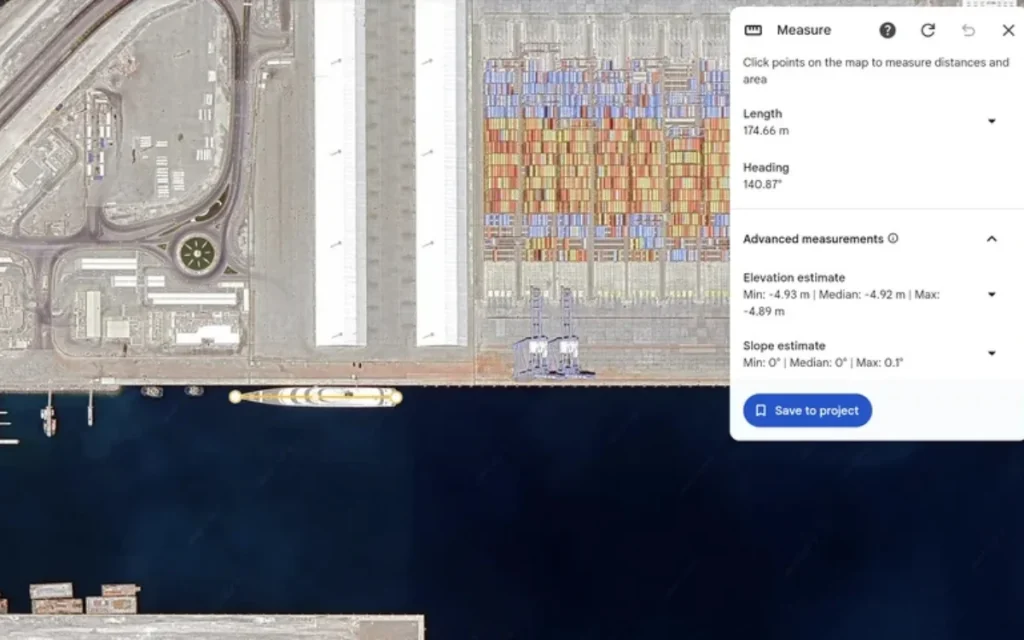Click the undo arrow in Measure panel
The width and height of the screenshot is (1024, 640).
click(x=968, y=30)
